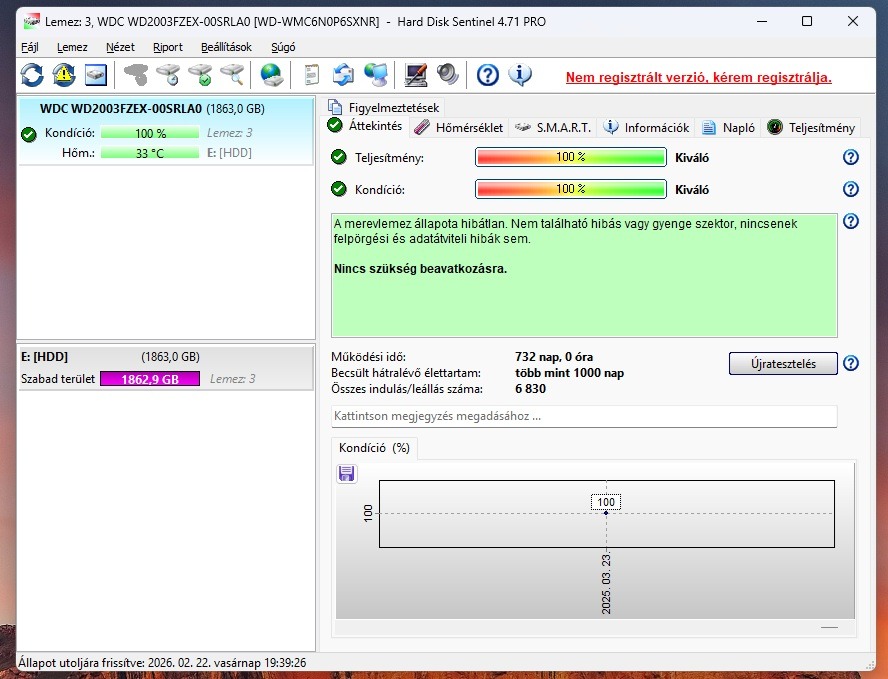
Task: Click the Teljesítmény 100 % gradient bar
Action: click(x=571, y=157)
